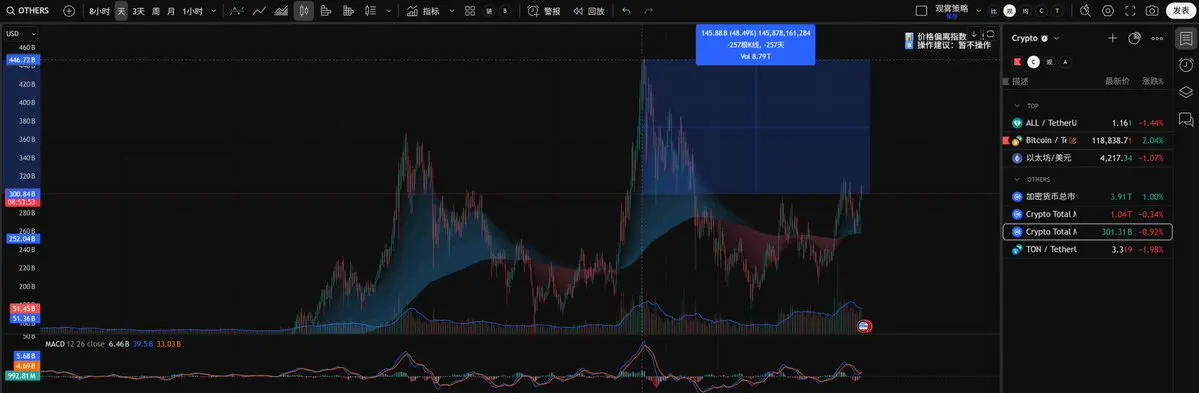Open chart settings hexagon gear icon
This screenshot has height=393, width=1199.
tap(1108, 11)
